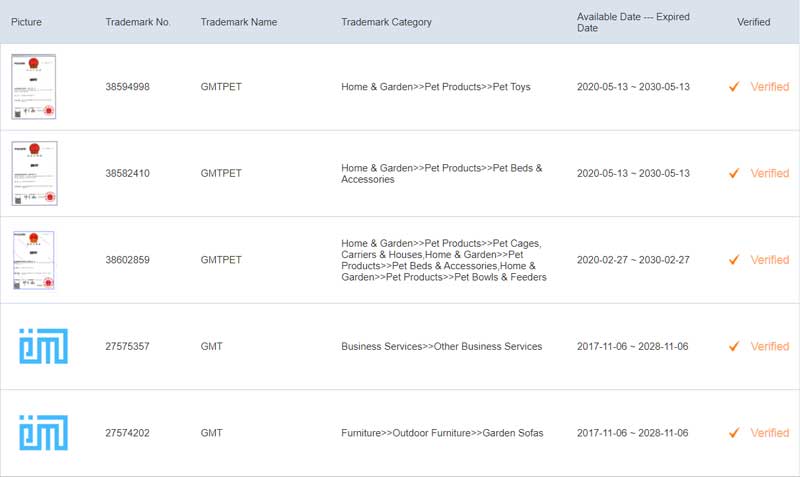Open certificate thumbnail for trademark 38602859
The image size is (800, 477).
point(33,260)
